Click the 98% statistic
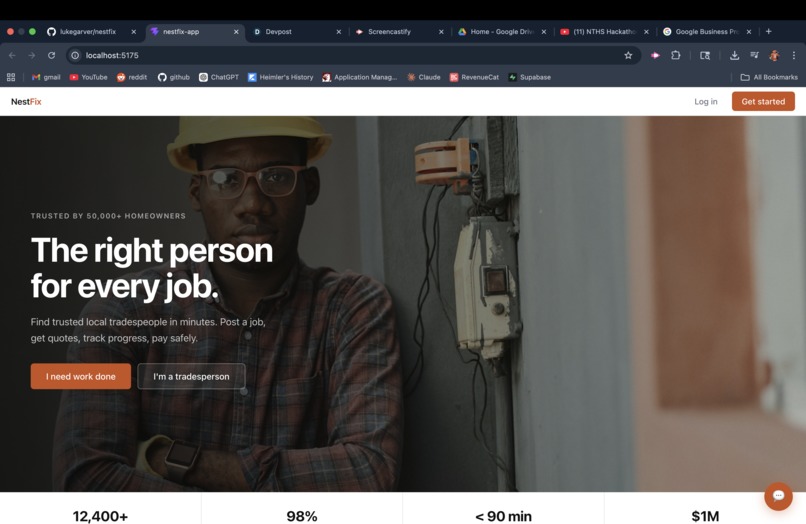 tap(302, 516)
